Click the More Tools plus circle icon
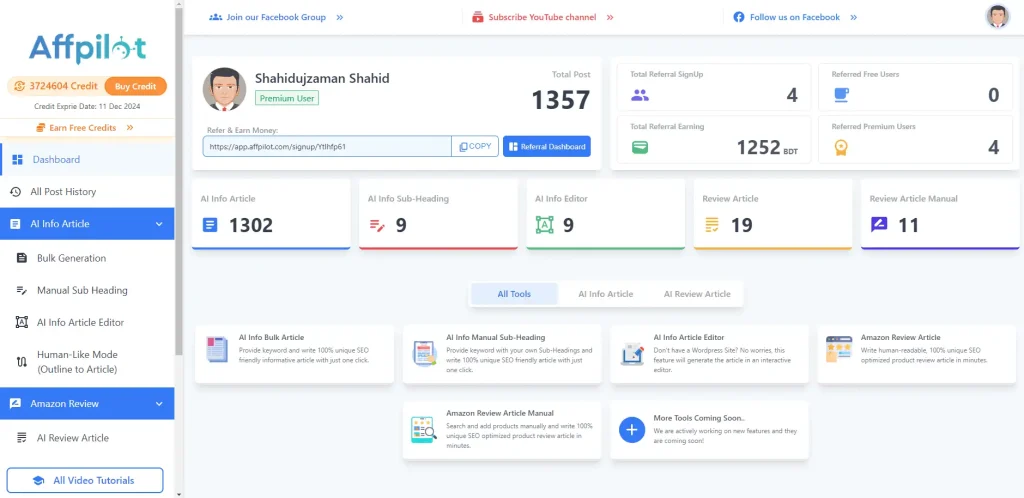 (x=632, y=429)
